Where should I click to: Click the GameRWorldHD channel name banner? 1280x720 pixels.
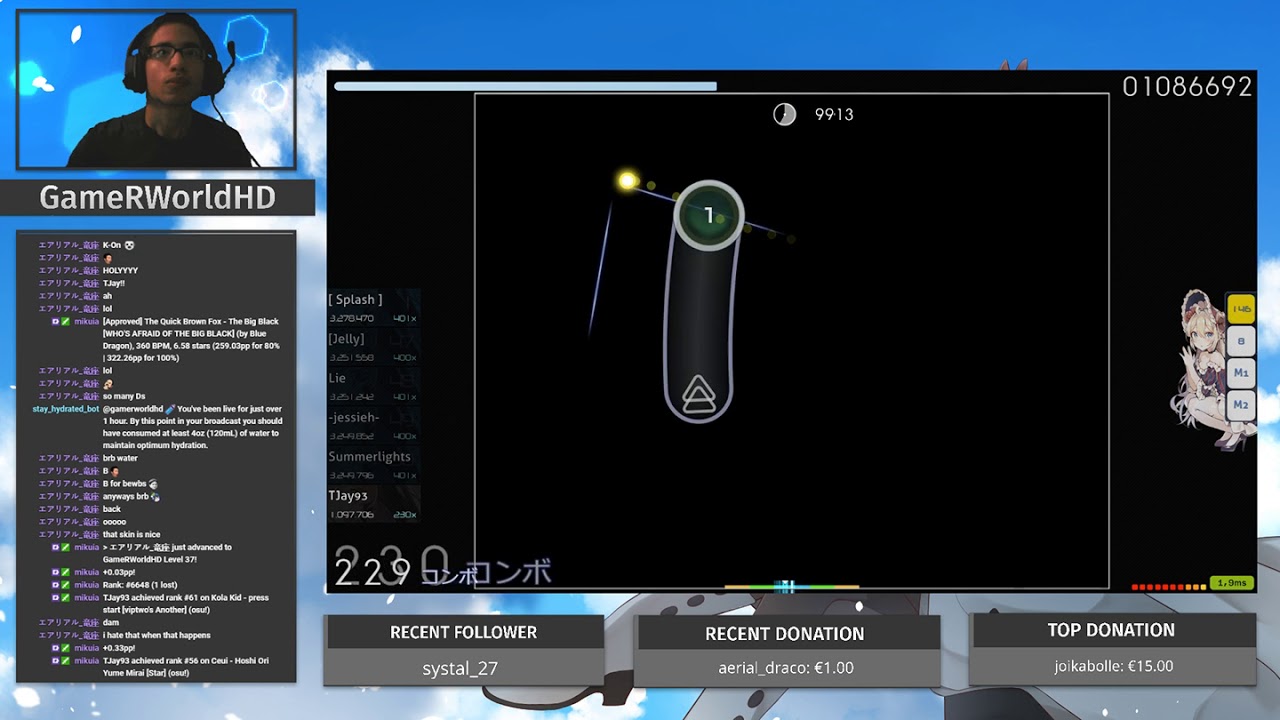click(157, 198)
